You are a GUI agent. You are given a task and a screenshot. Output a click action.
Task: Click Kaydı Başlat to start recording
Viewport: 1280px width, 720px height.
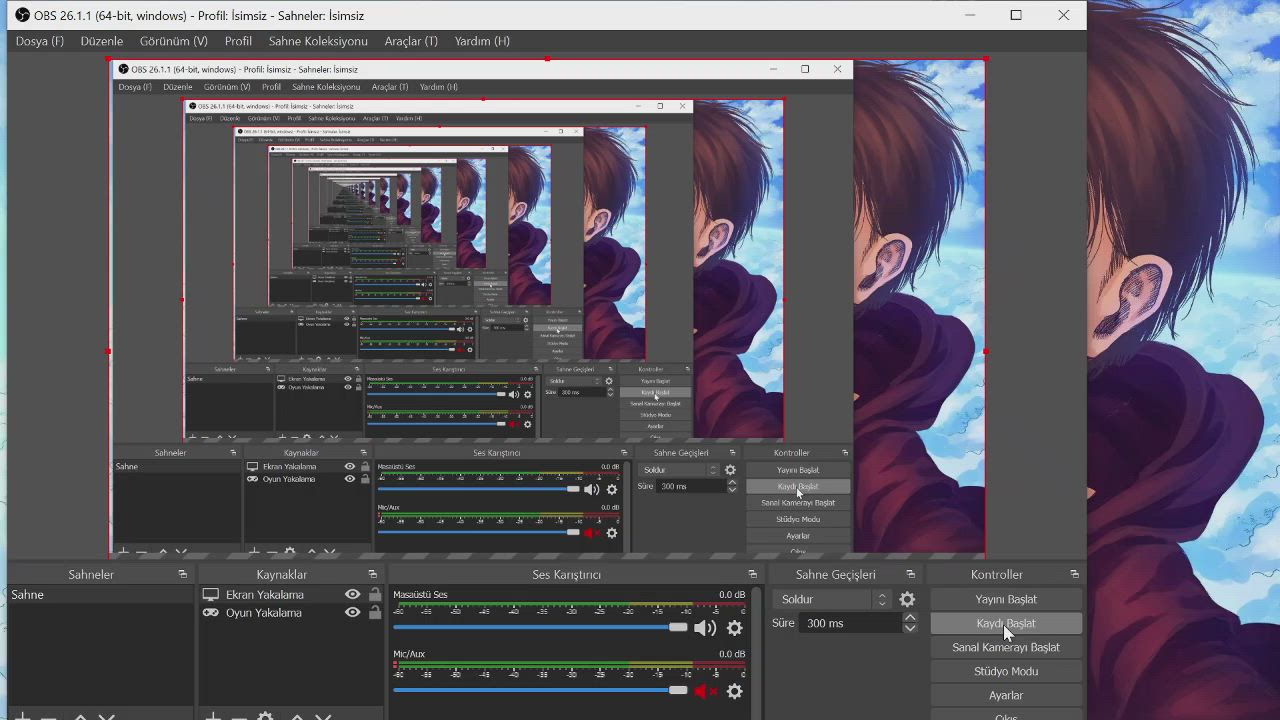(x=1006, y=623)
